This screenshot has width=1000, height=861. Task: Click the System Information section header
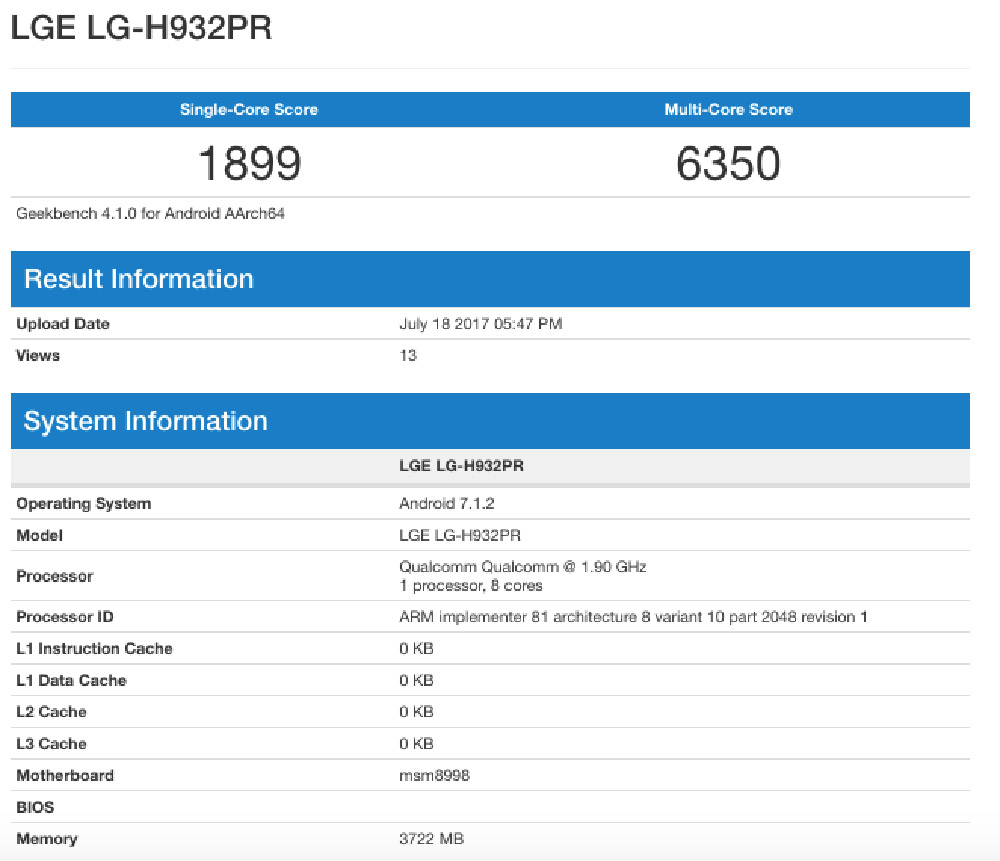[146, 421]
